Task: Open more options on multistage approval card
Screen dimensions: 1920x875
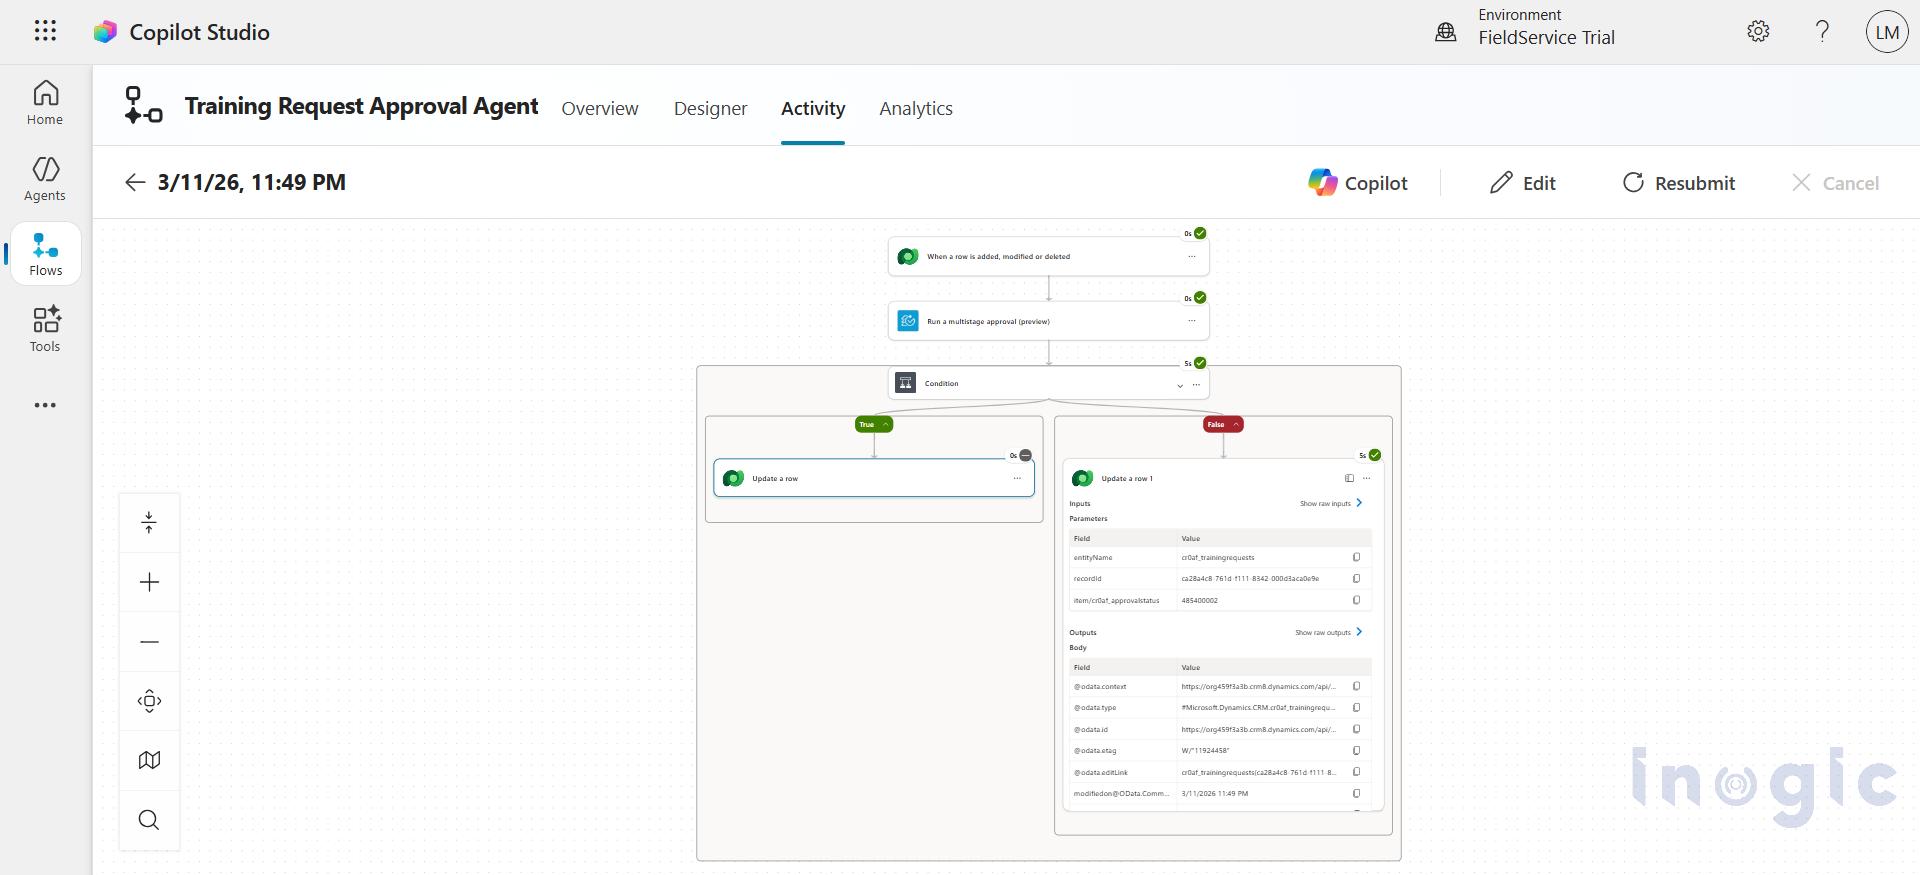Action: (1192, 321)
